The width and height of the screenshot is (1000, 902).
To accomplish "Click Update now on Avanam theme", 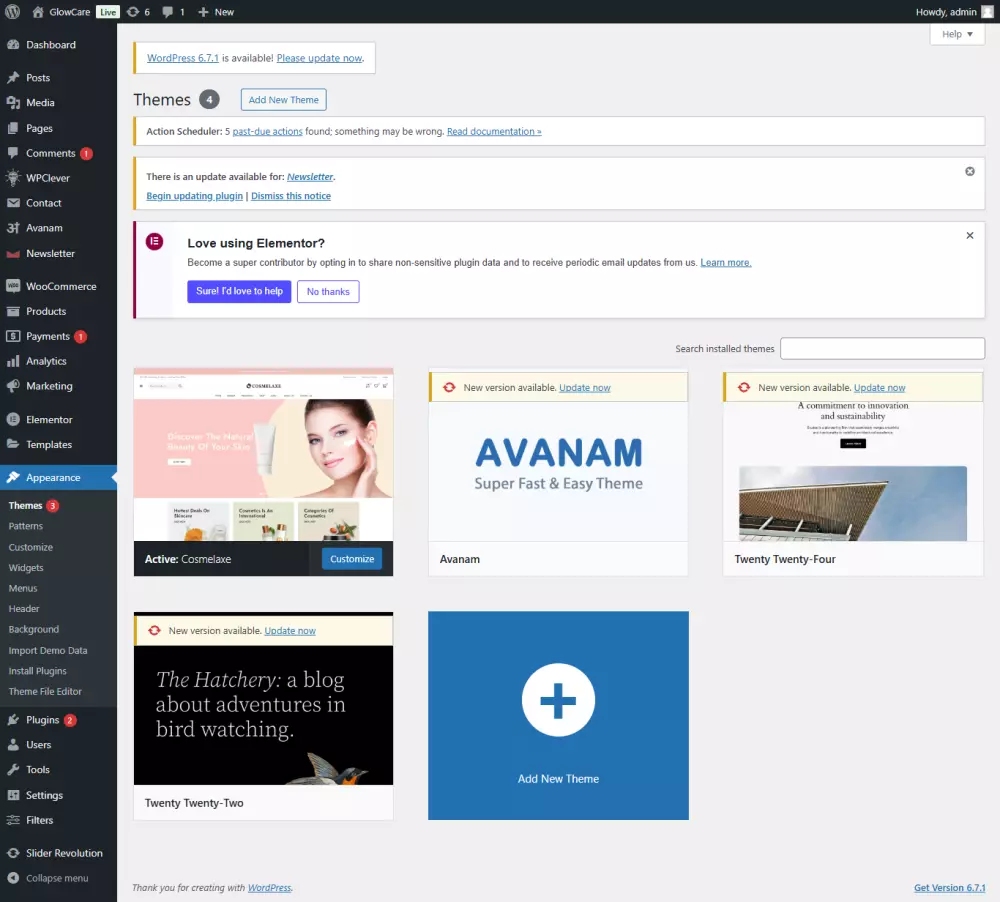I will coord(585,388).
